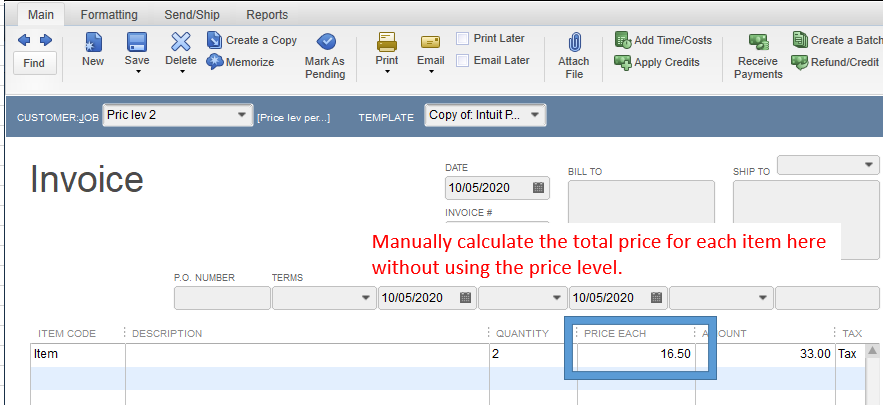Select Item code cell 'Item'
This screenshot has width=883, height=405.
78,354
